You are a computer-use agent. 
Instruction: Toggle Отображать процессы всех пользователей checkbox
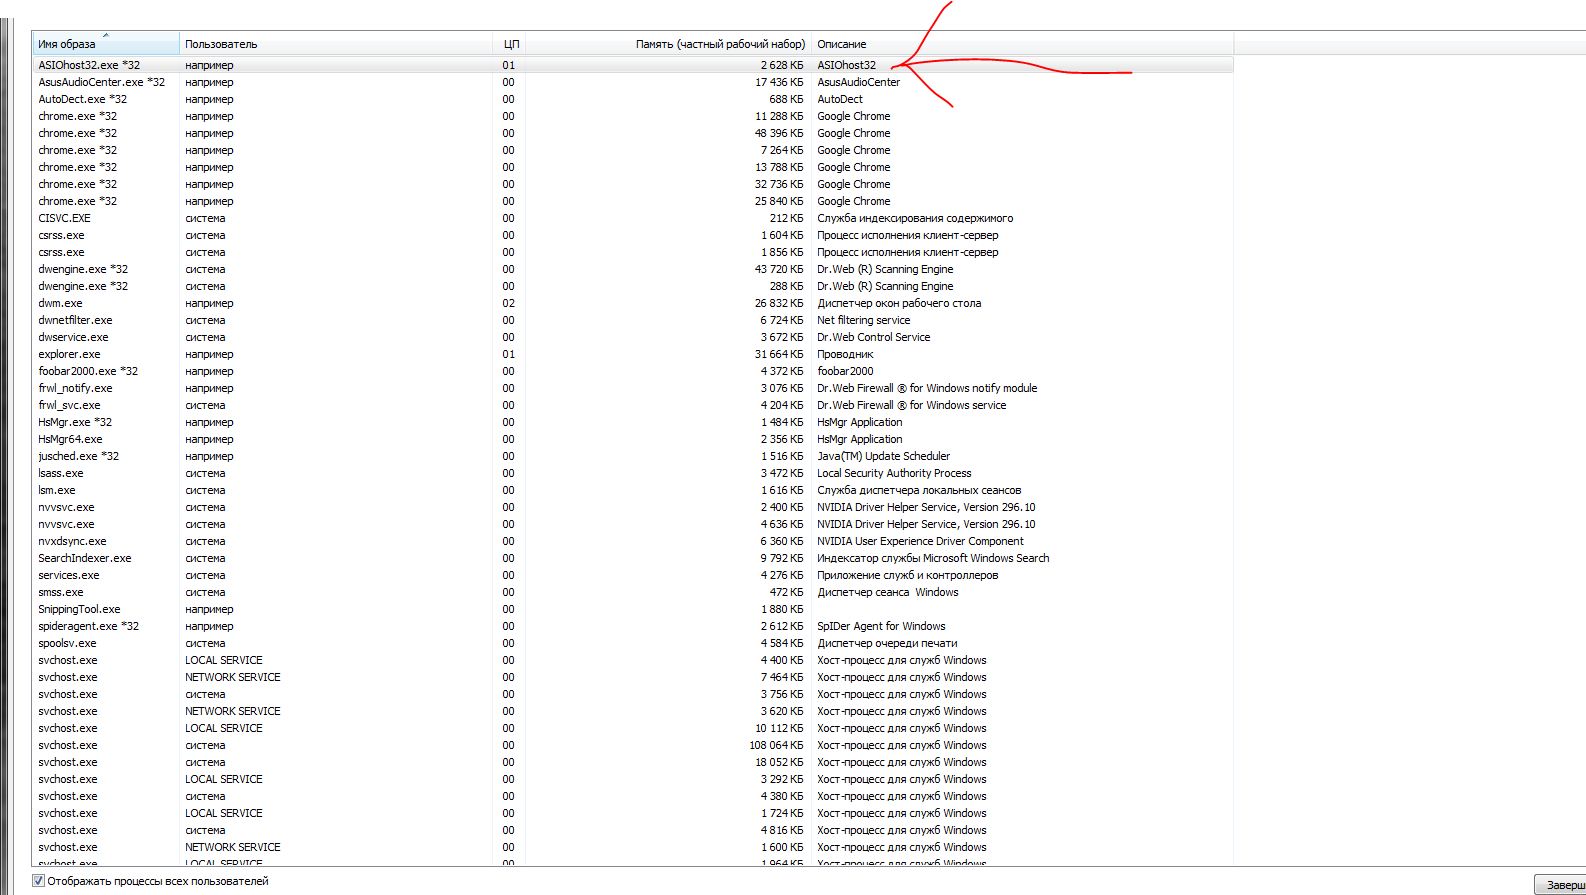pyautogui.click(x=39, y=881)
